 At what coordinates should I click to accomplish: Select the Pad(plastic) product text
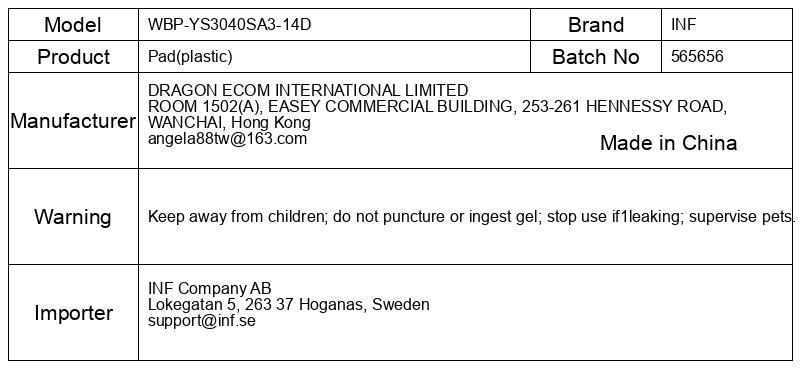190,57
